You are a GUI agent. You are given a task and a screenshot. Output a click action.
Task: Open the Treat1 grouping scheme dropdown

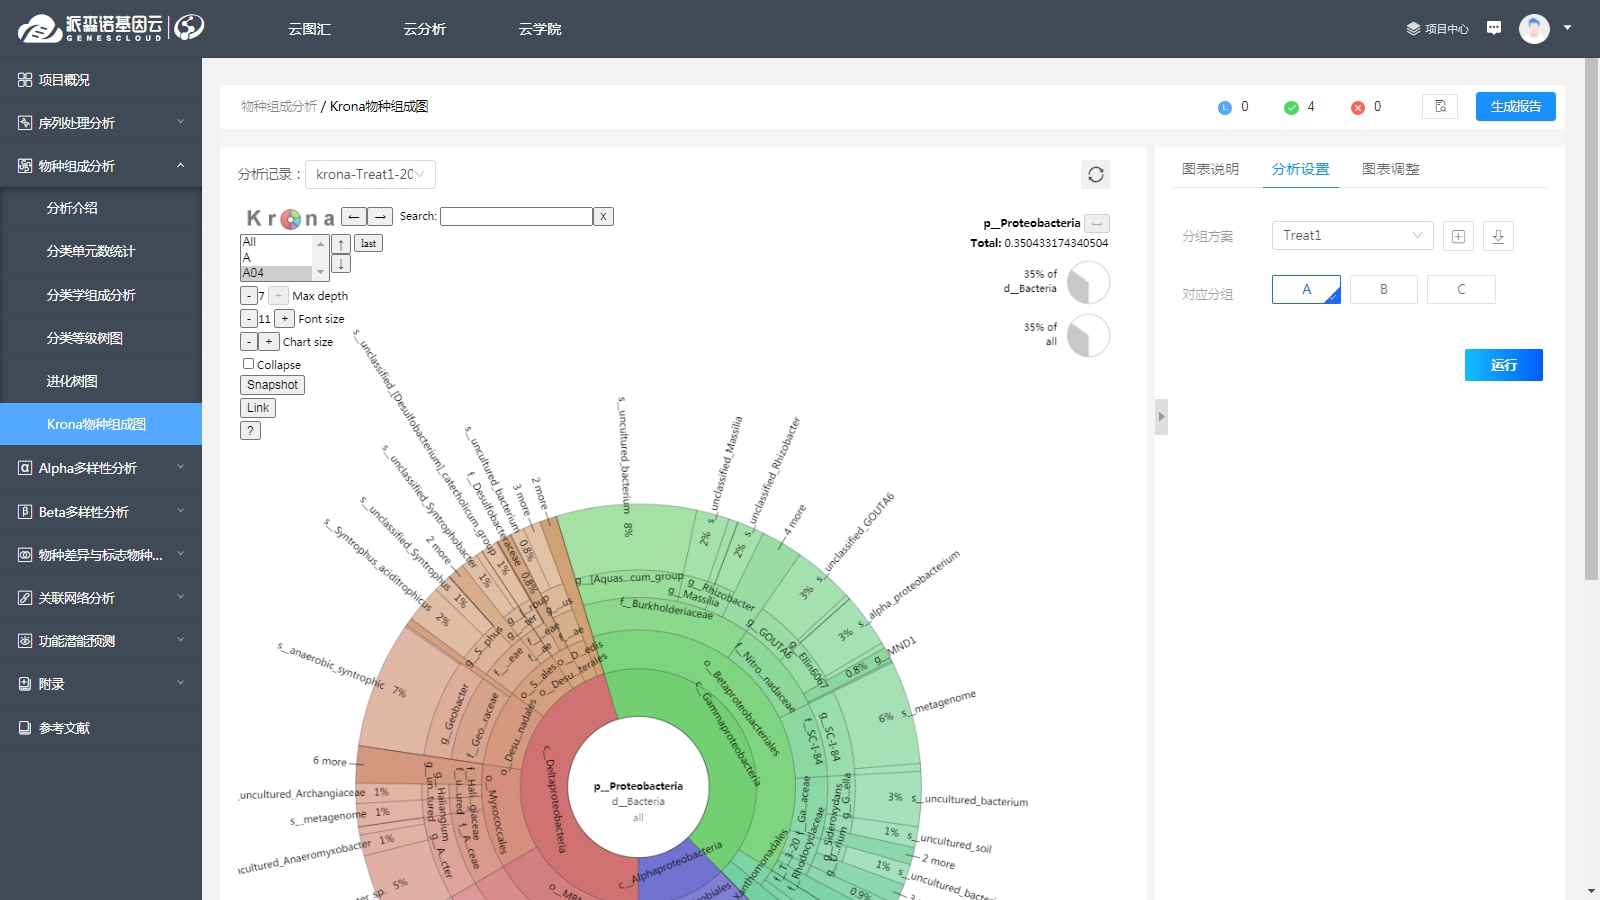(x=1352, y=235)
